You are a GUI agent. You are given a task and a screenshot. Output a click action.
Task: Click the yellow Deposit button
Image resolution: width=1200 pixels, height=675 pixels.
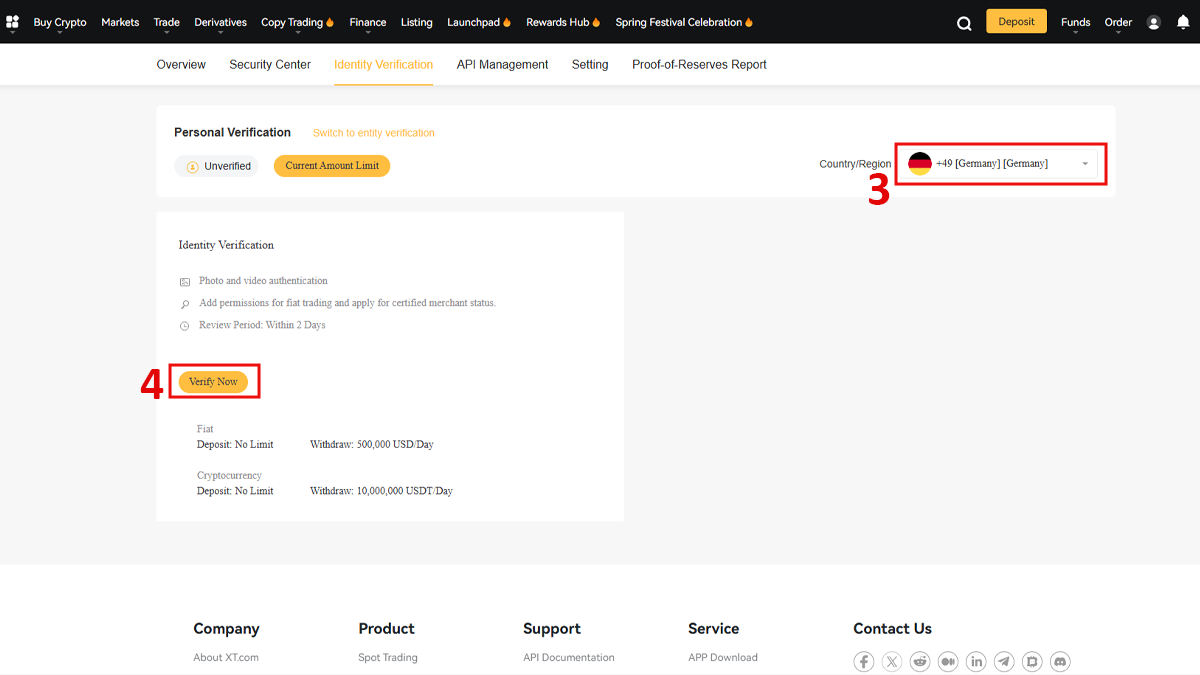tap(1016, 21)
